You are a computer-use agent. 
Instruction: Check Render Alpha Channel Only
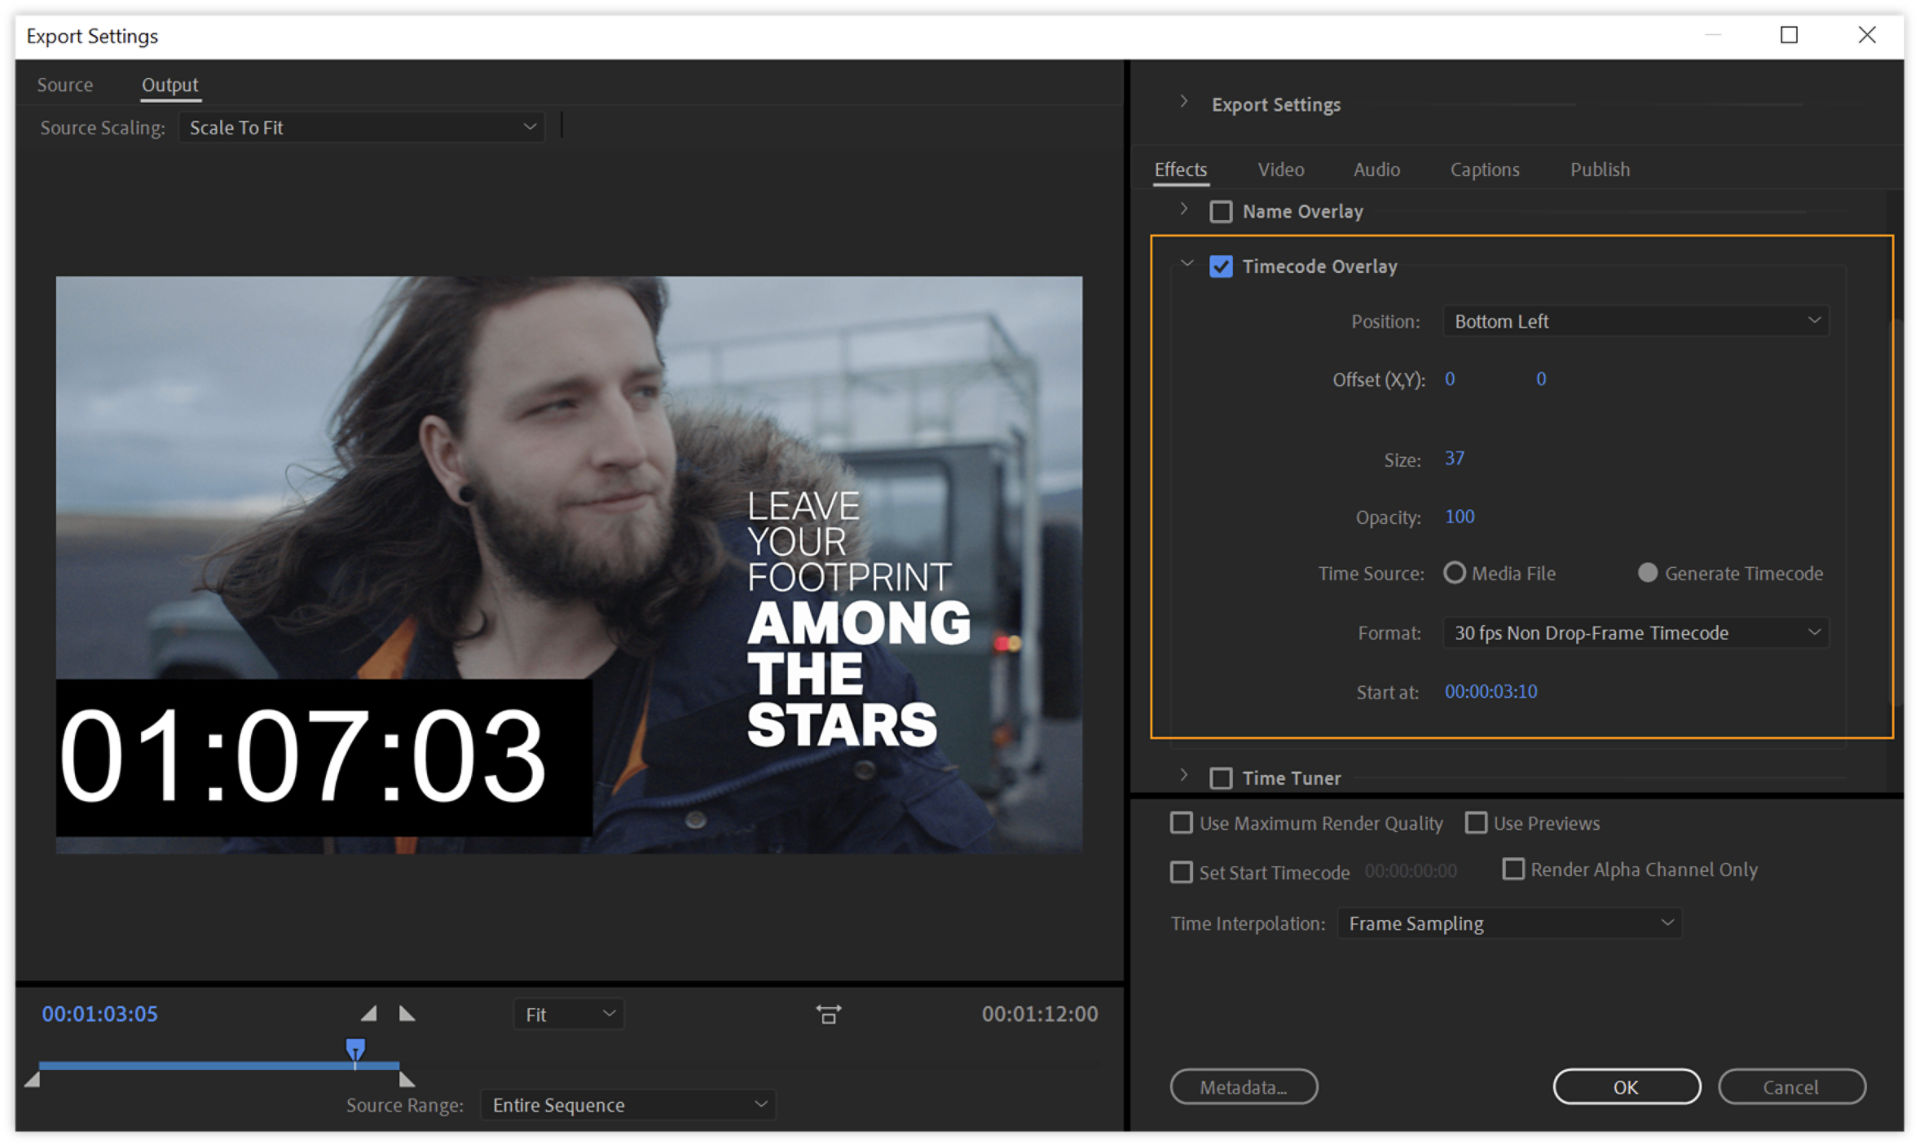(x=1514, y=869)
